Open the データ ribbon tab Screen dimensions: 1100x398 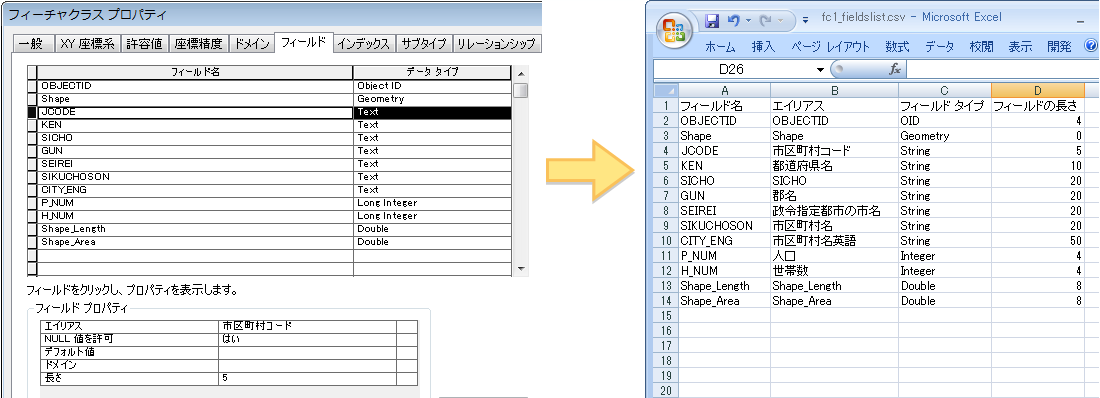click(939, 47)
